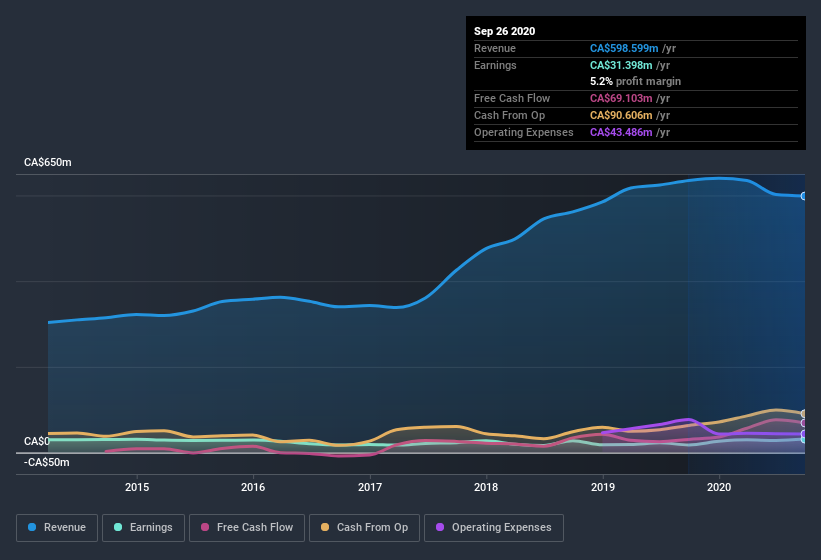The height and width of the screenshot is (560, 821).
Task: Click the 2019 x-axis label
Action: pos(603,487)
